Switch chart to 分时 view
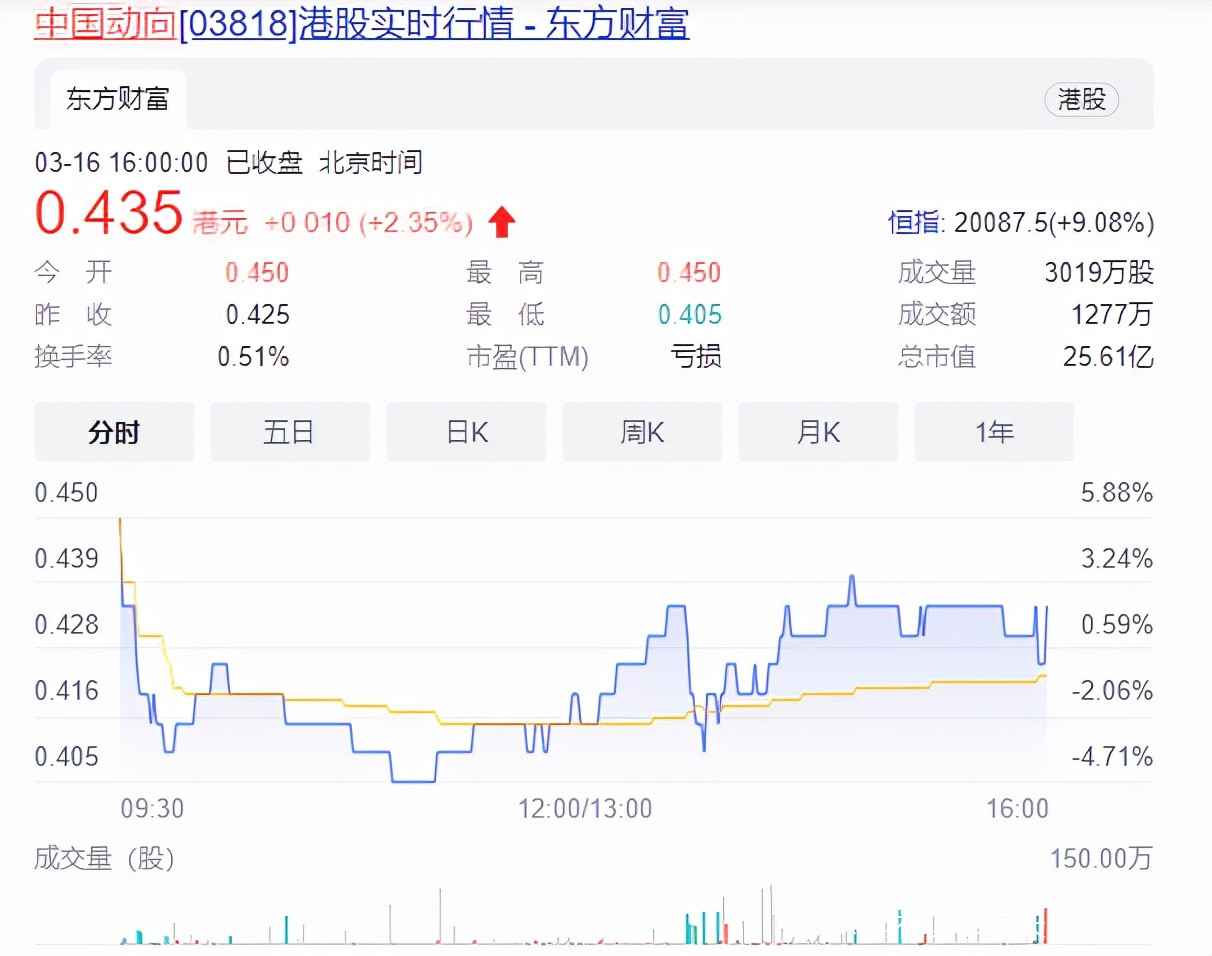 coord(114,432)
